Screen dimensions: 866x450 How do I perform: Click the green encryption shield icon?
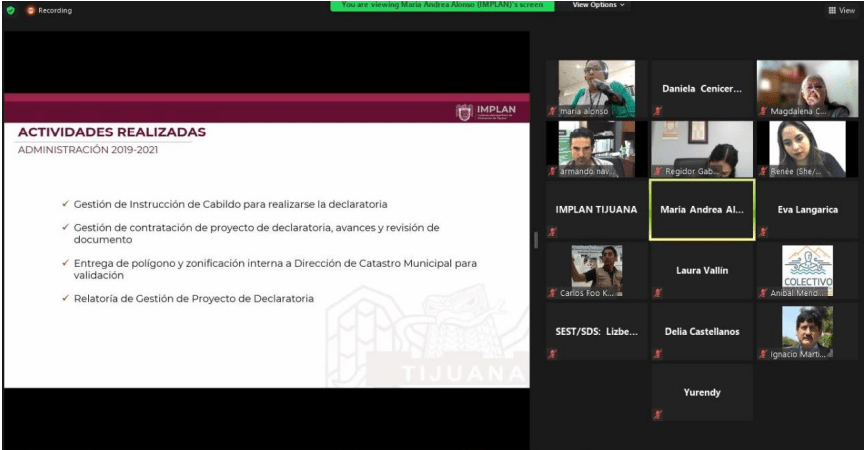(11, 10)
